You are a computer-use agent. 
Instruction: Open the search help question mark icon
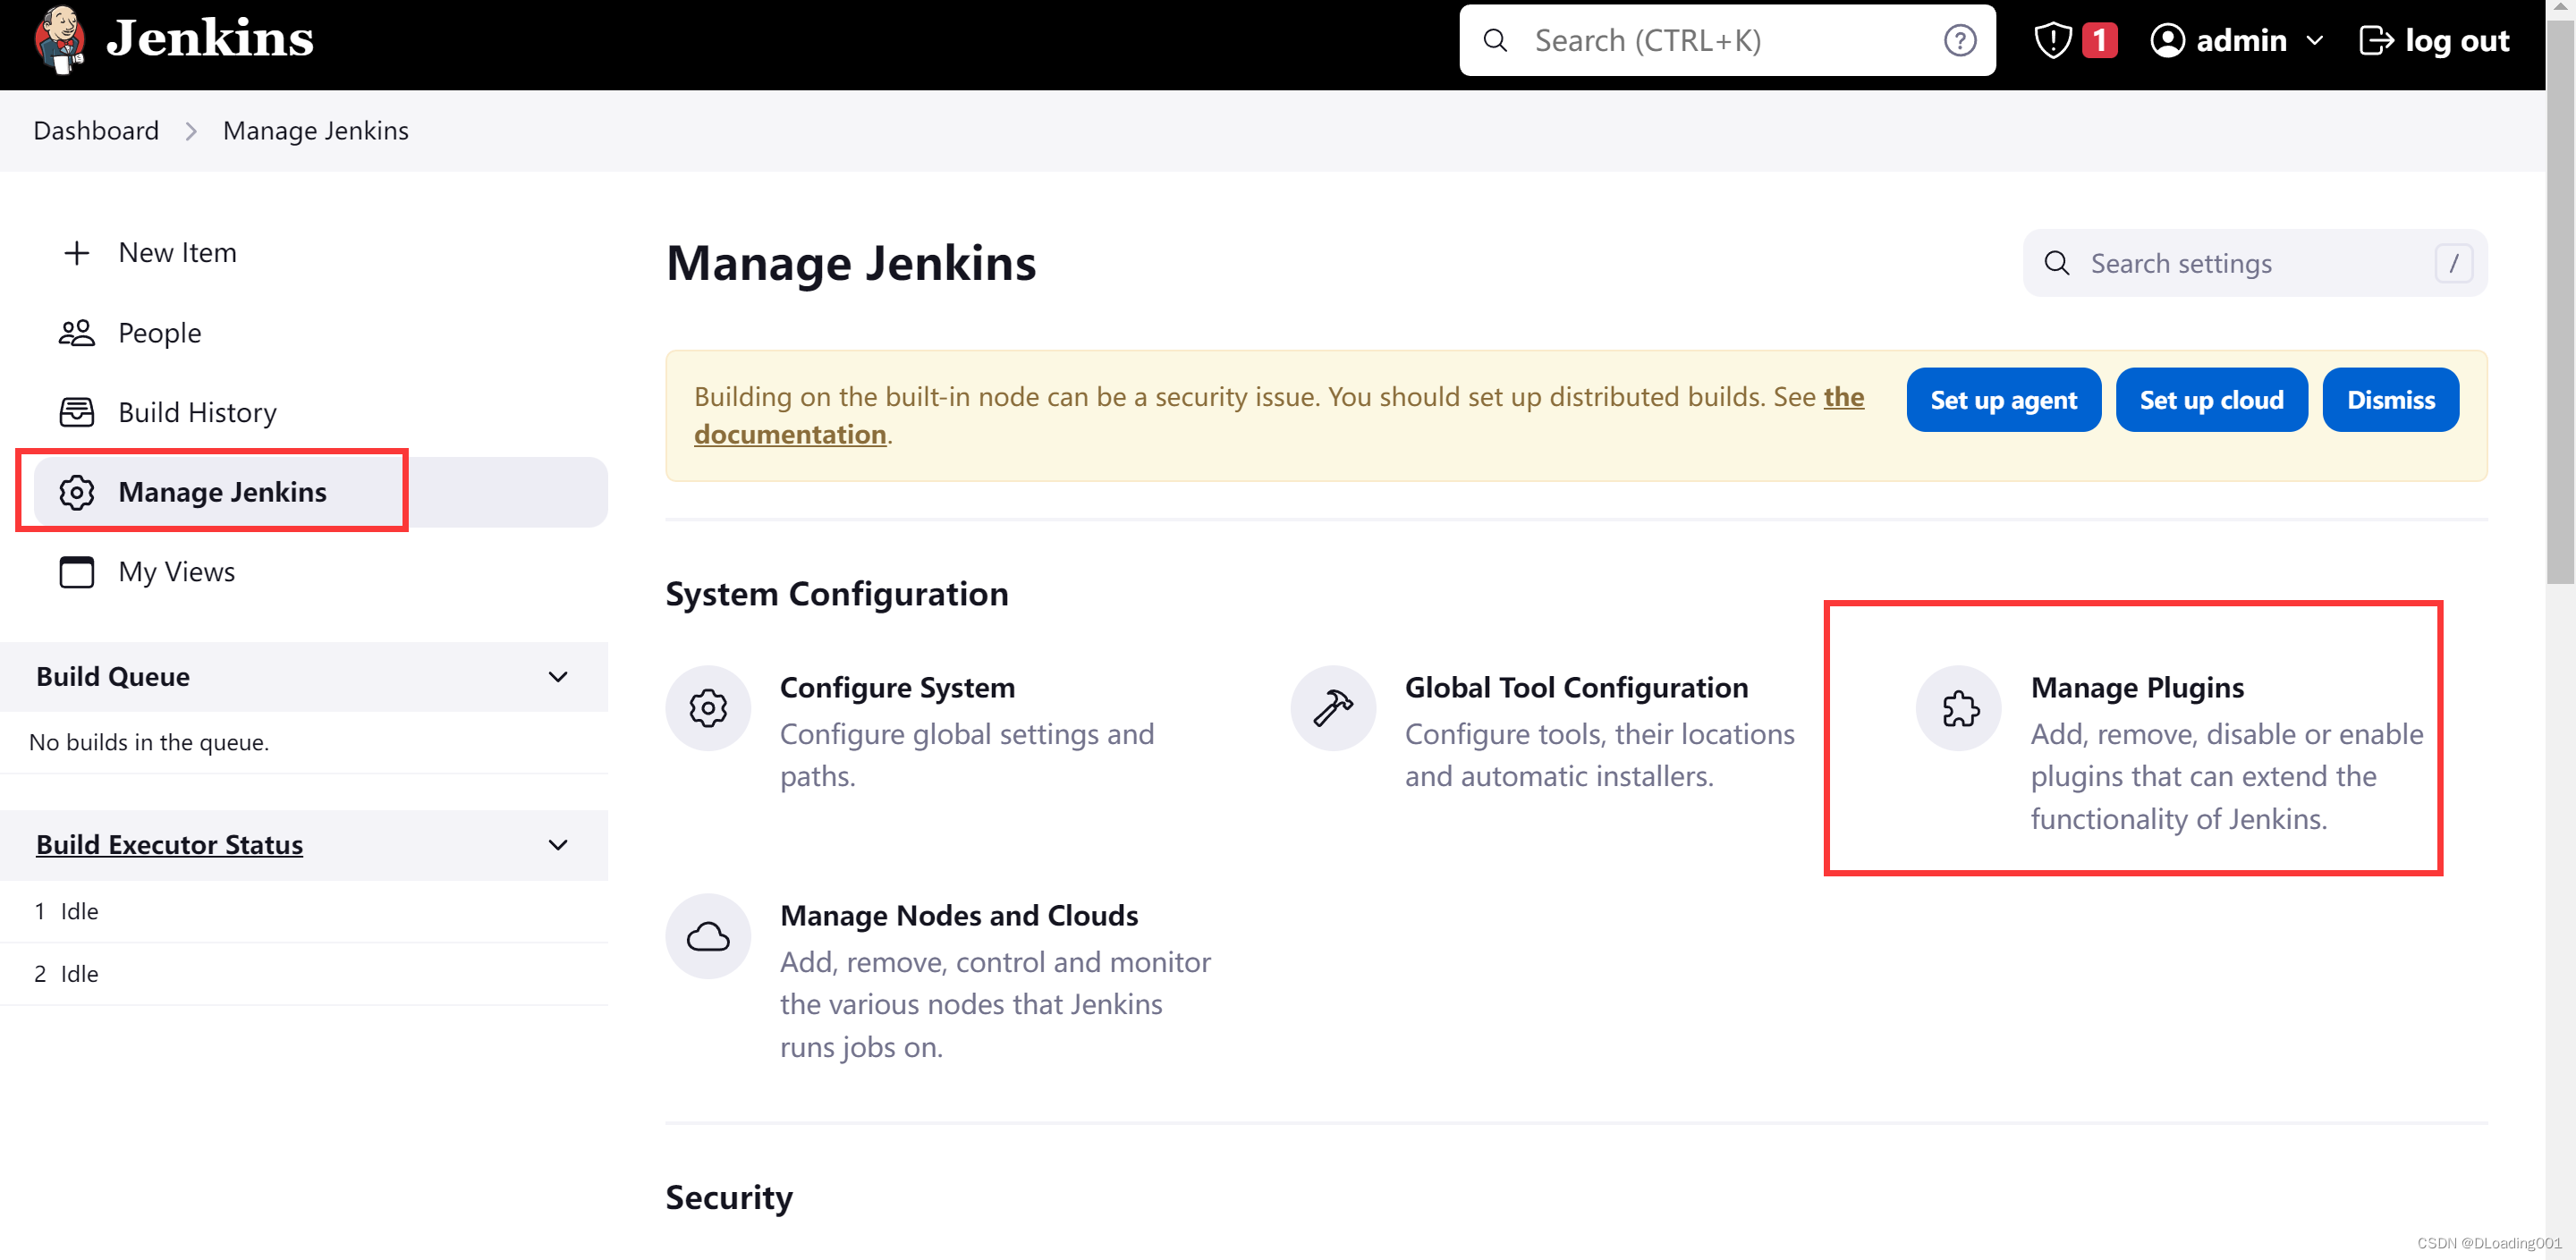tap(1960, 40)
